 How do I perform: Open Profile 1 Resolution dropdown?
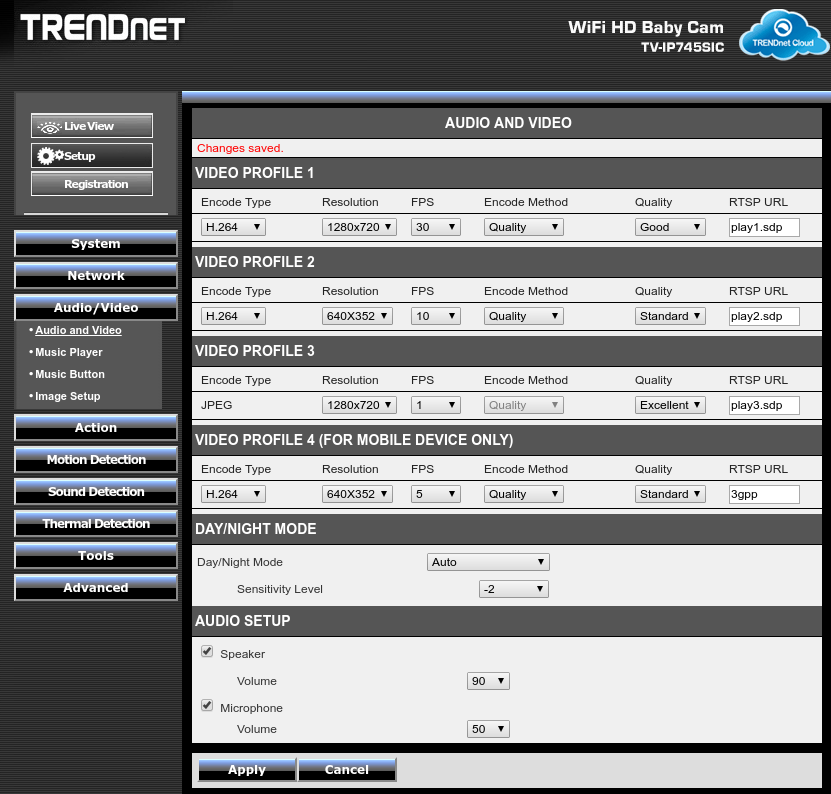(x=359, y=227)
